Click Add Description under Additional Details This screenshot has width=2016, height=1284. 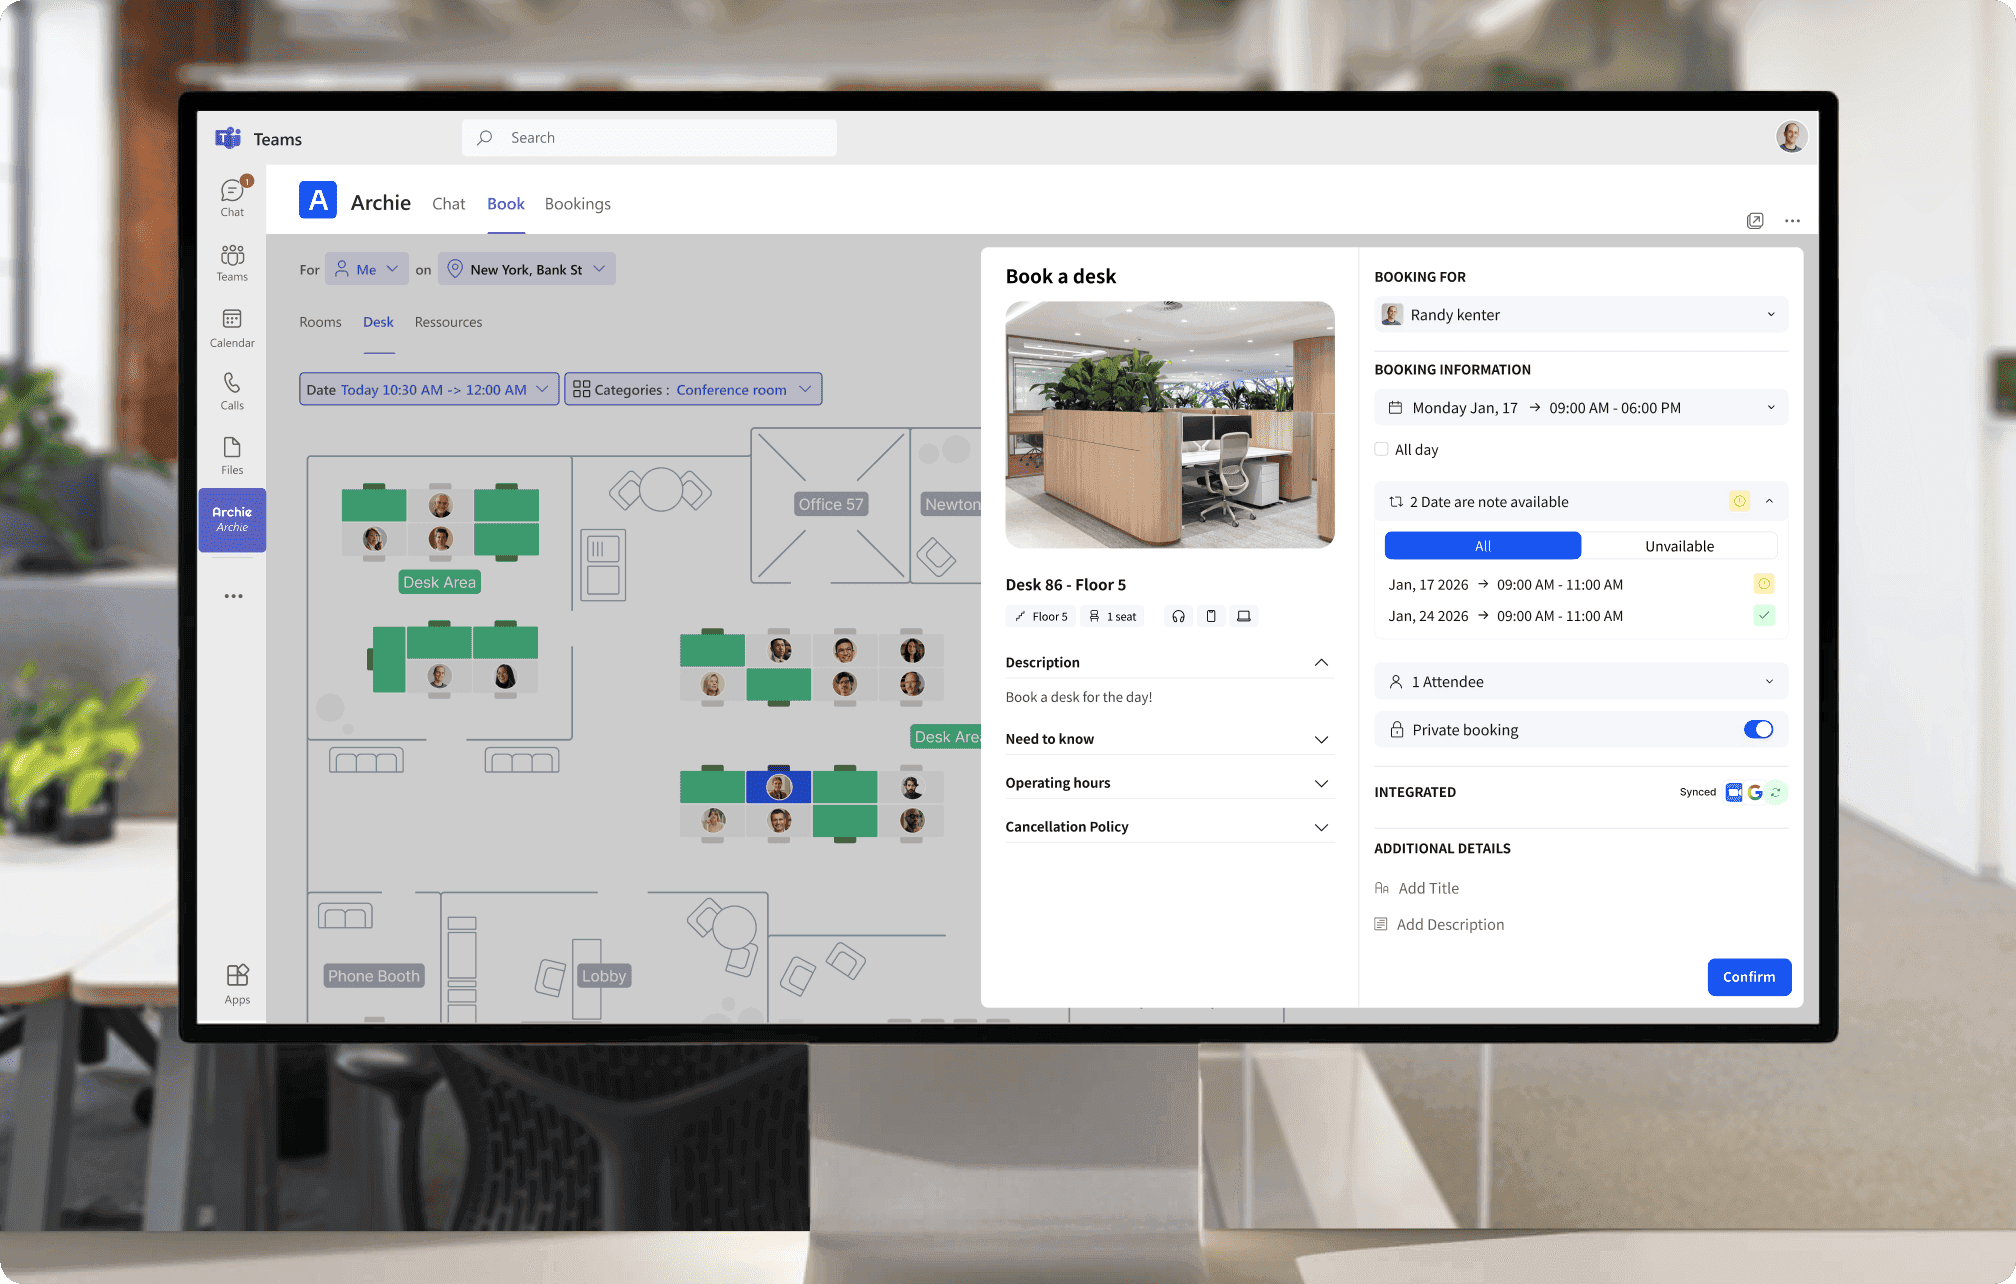1450,924
